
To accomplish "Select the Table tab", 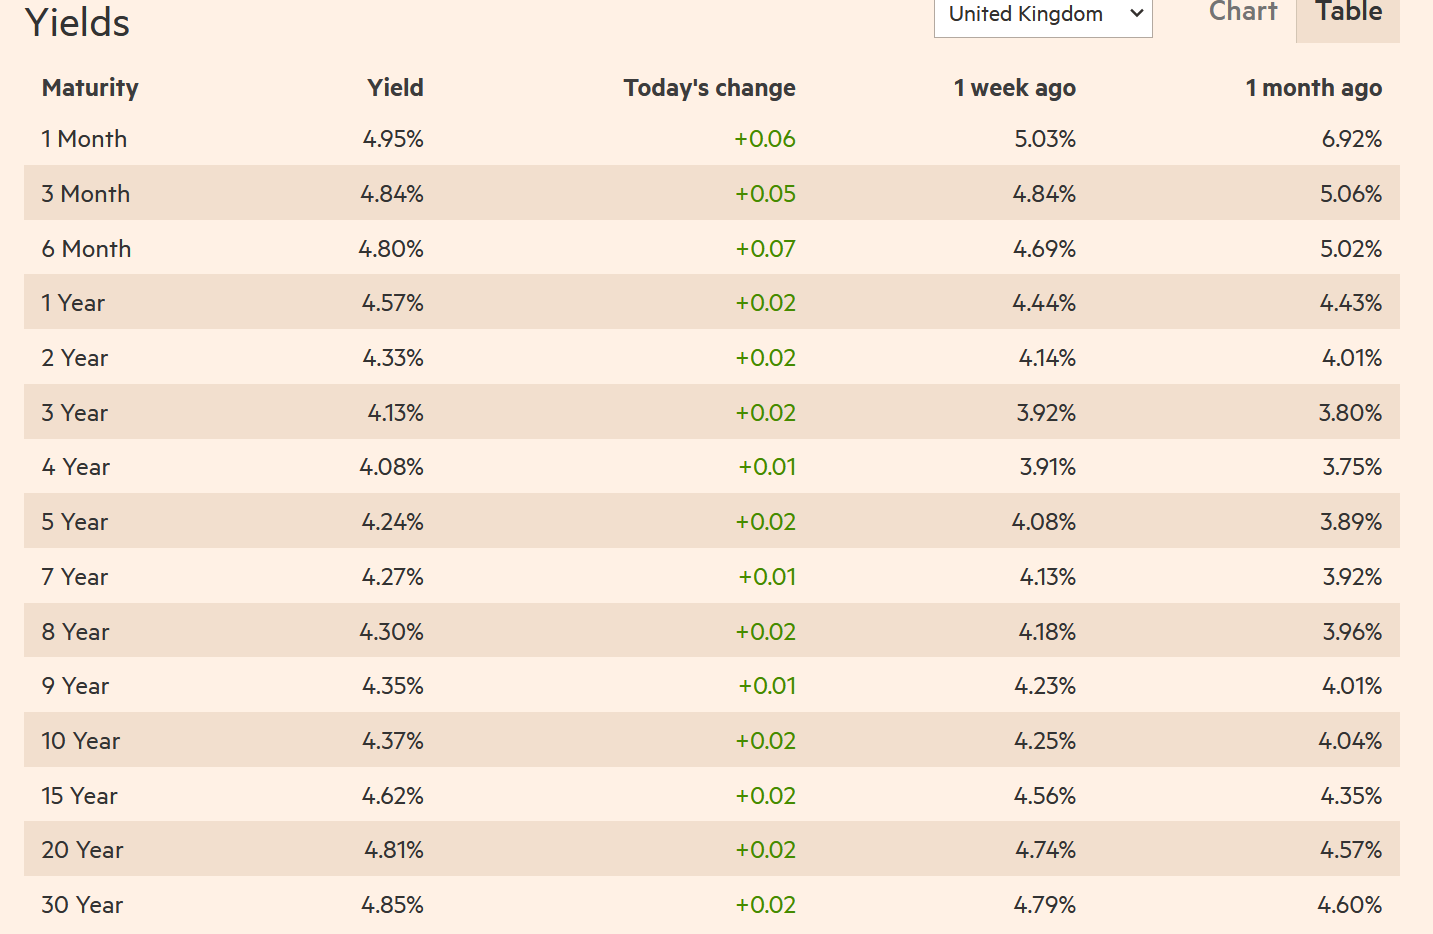I will (x=1348, y=13).
